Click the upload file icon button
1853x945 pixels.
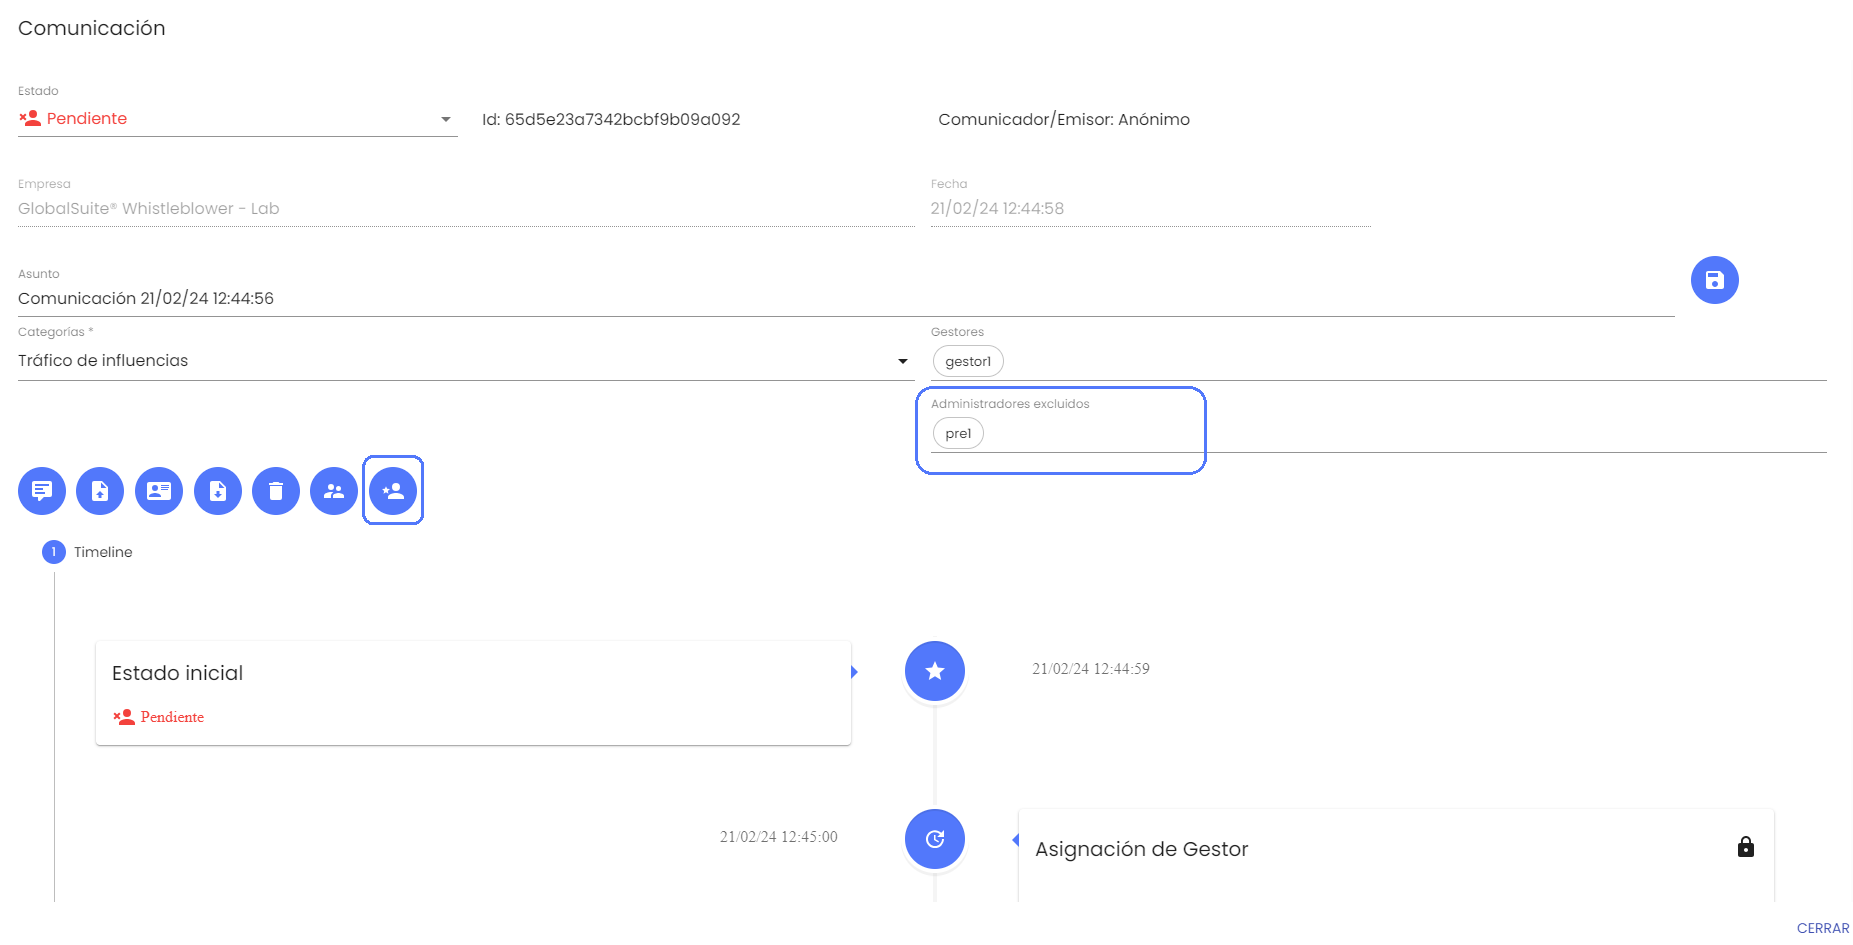coord(100,491)
